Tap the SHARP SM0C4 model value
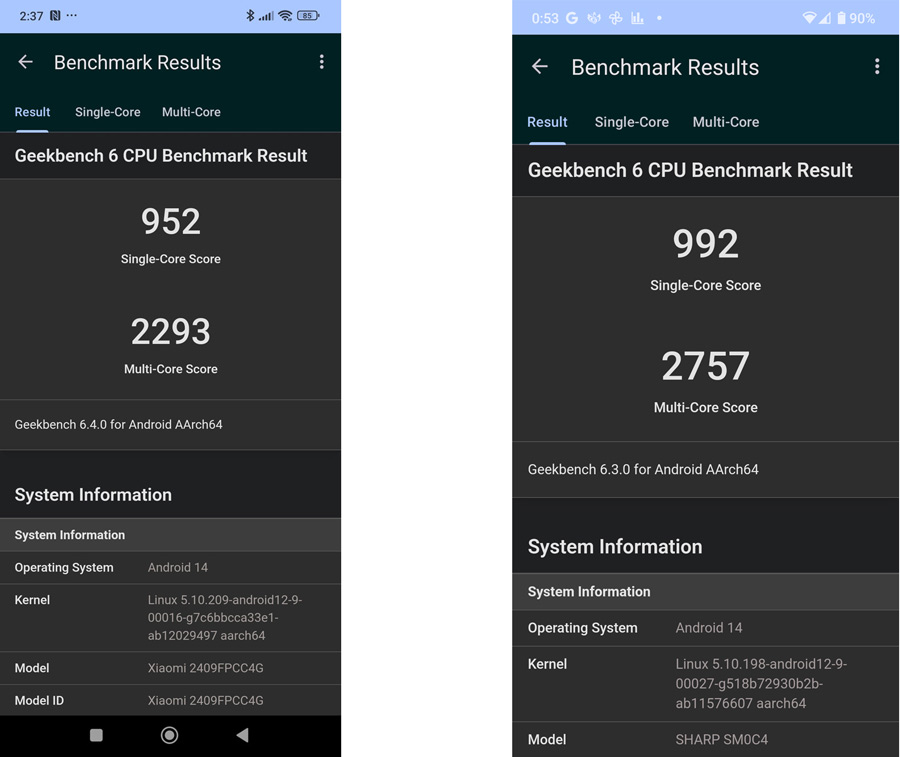This screenshot has width=900, height=757. (x=721, y=740)
